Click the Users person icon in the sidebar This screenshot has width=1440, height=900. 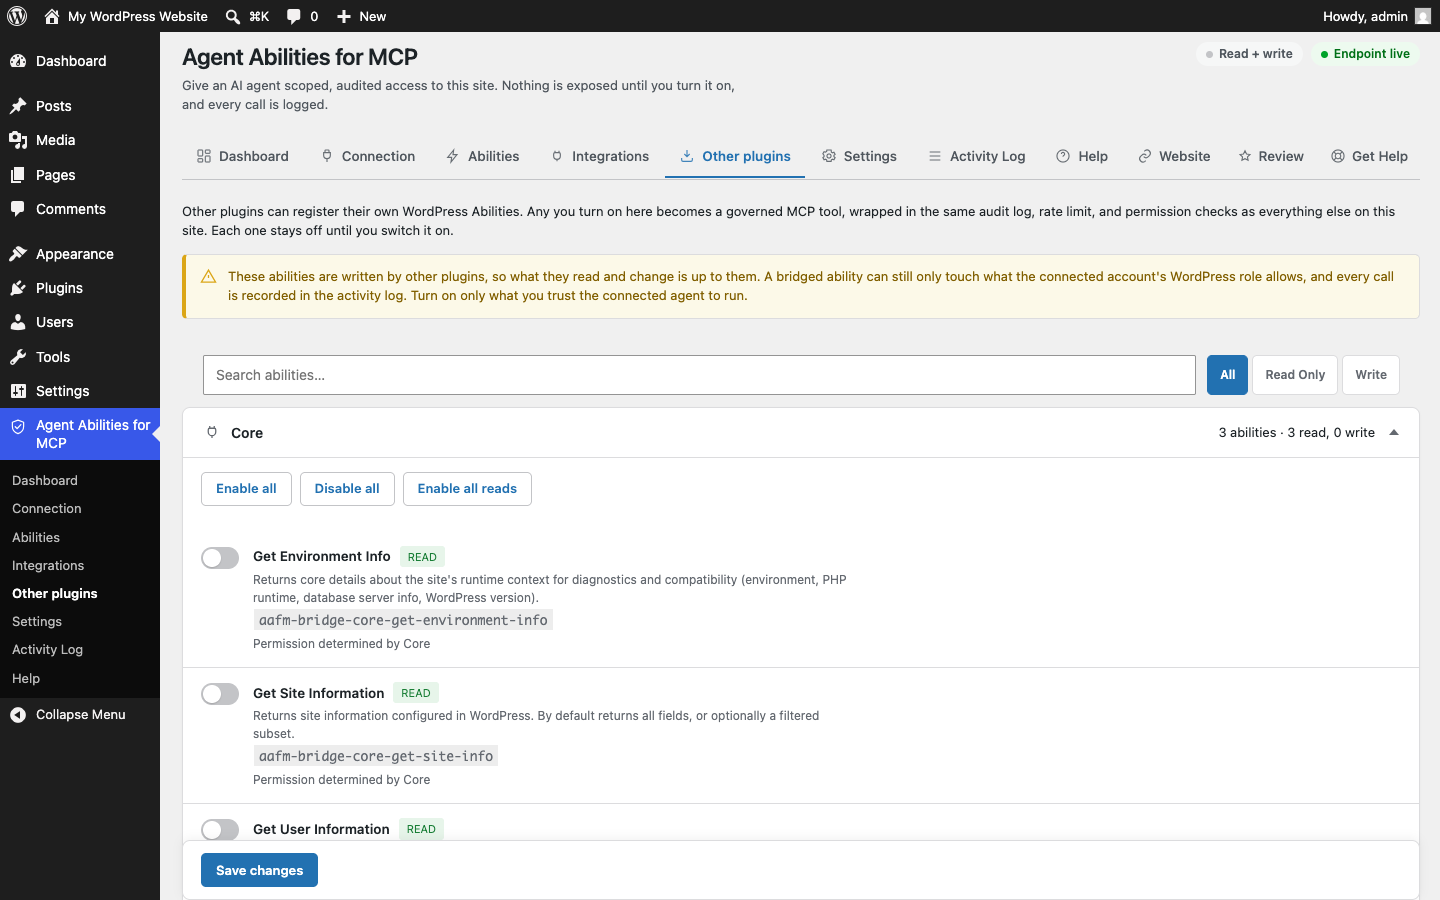[x=18, y=322]
